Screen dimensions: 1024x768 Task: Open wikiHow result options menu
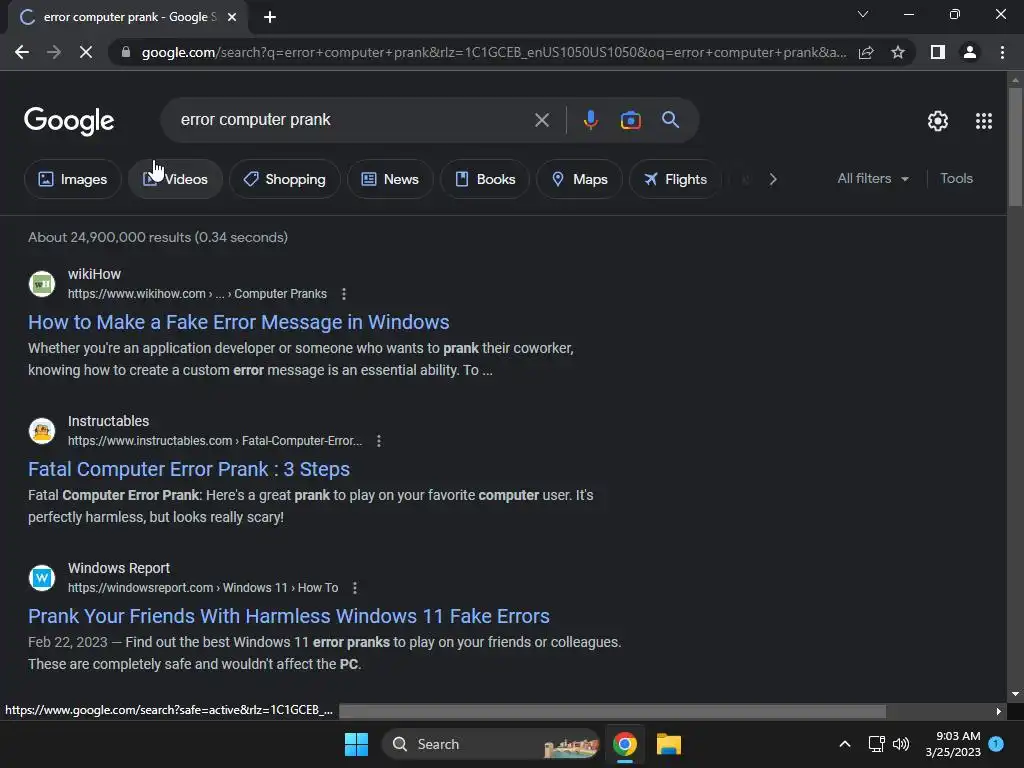tap(344, 294)
